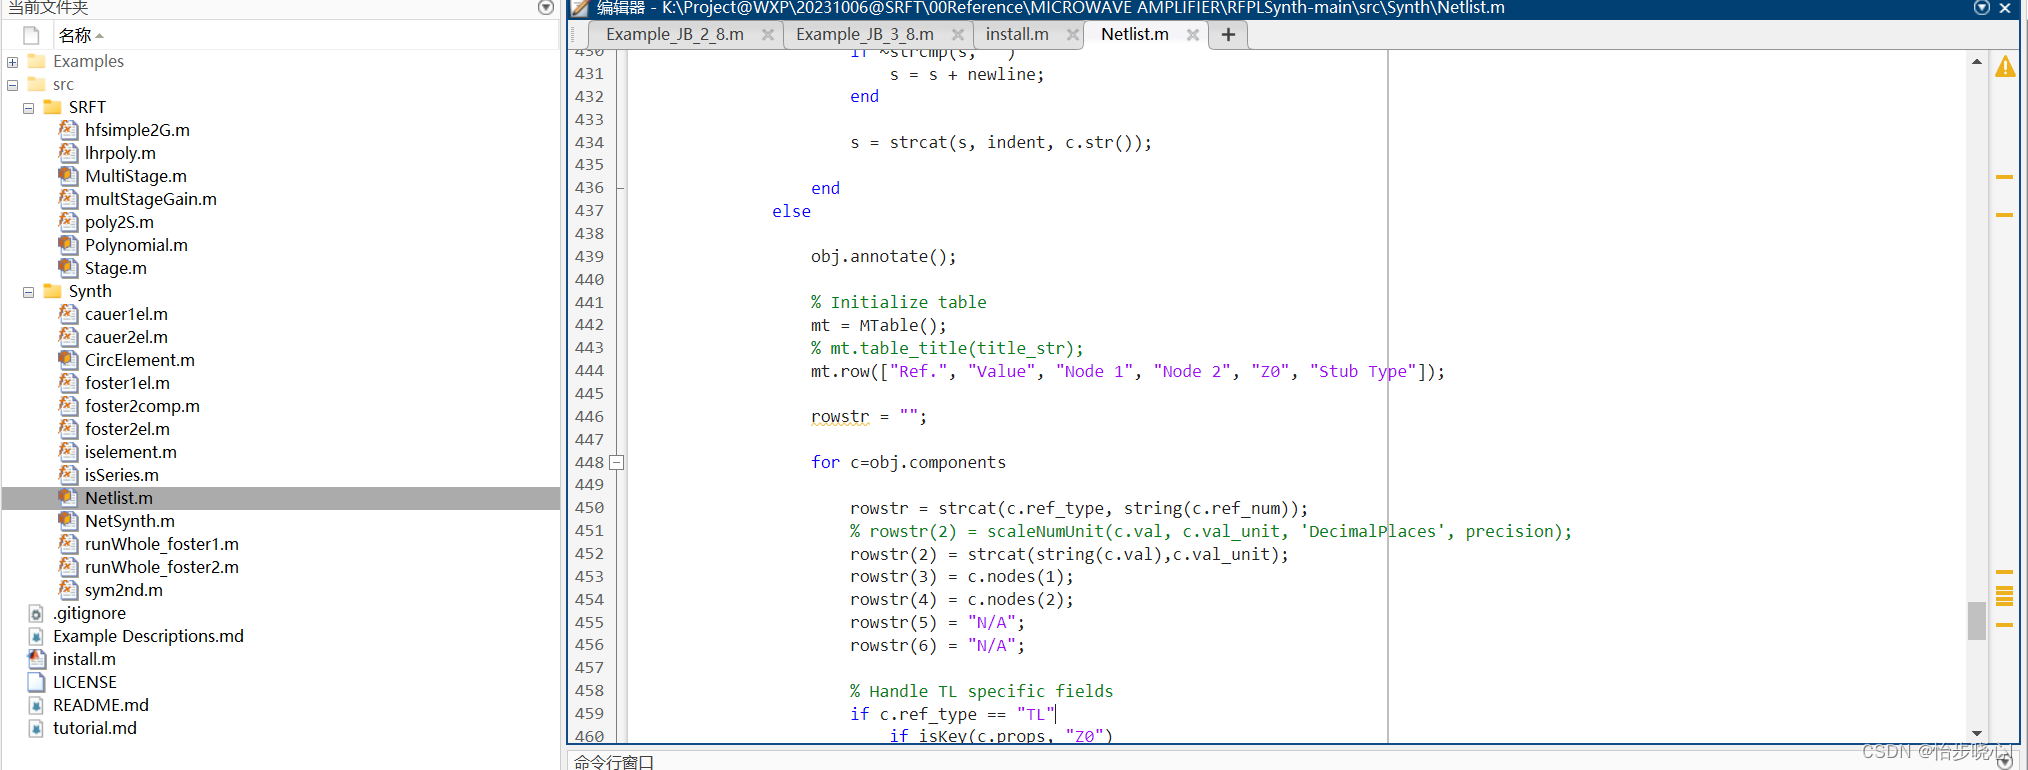Collapse the Synth folder node

[x=28, y=292]
